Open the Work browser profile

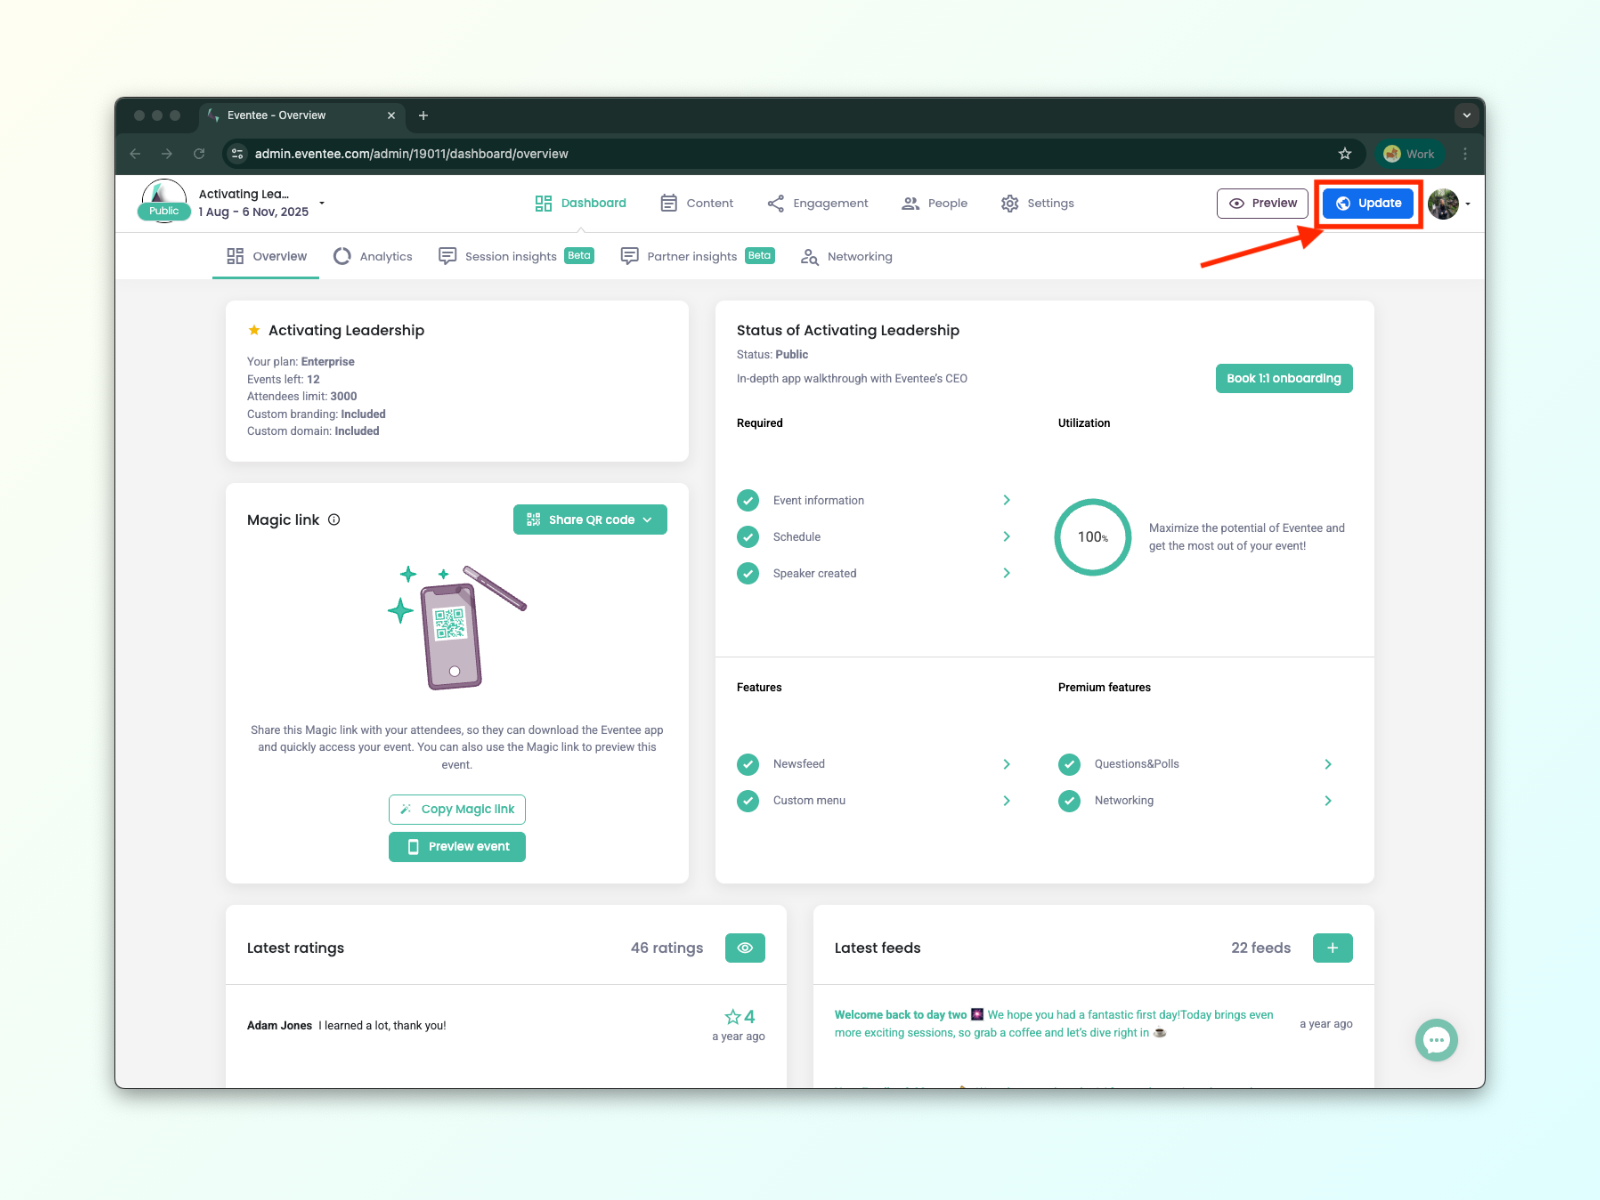tap(1409, 154)
